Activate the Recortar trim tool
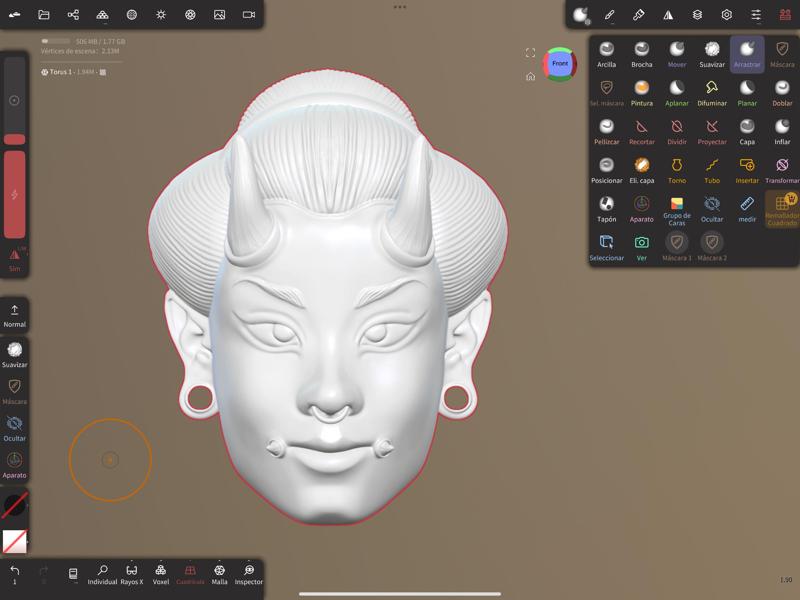800x600 pixels. coord(642,131)
